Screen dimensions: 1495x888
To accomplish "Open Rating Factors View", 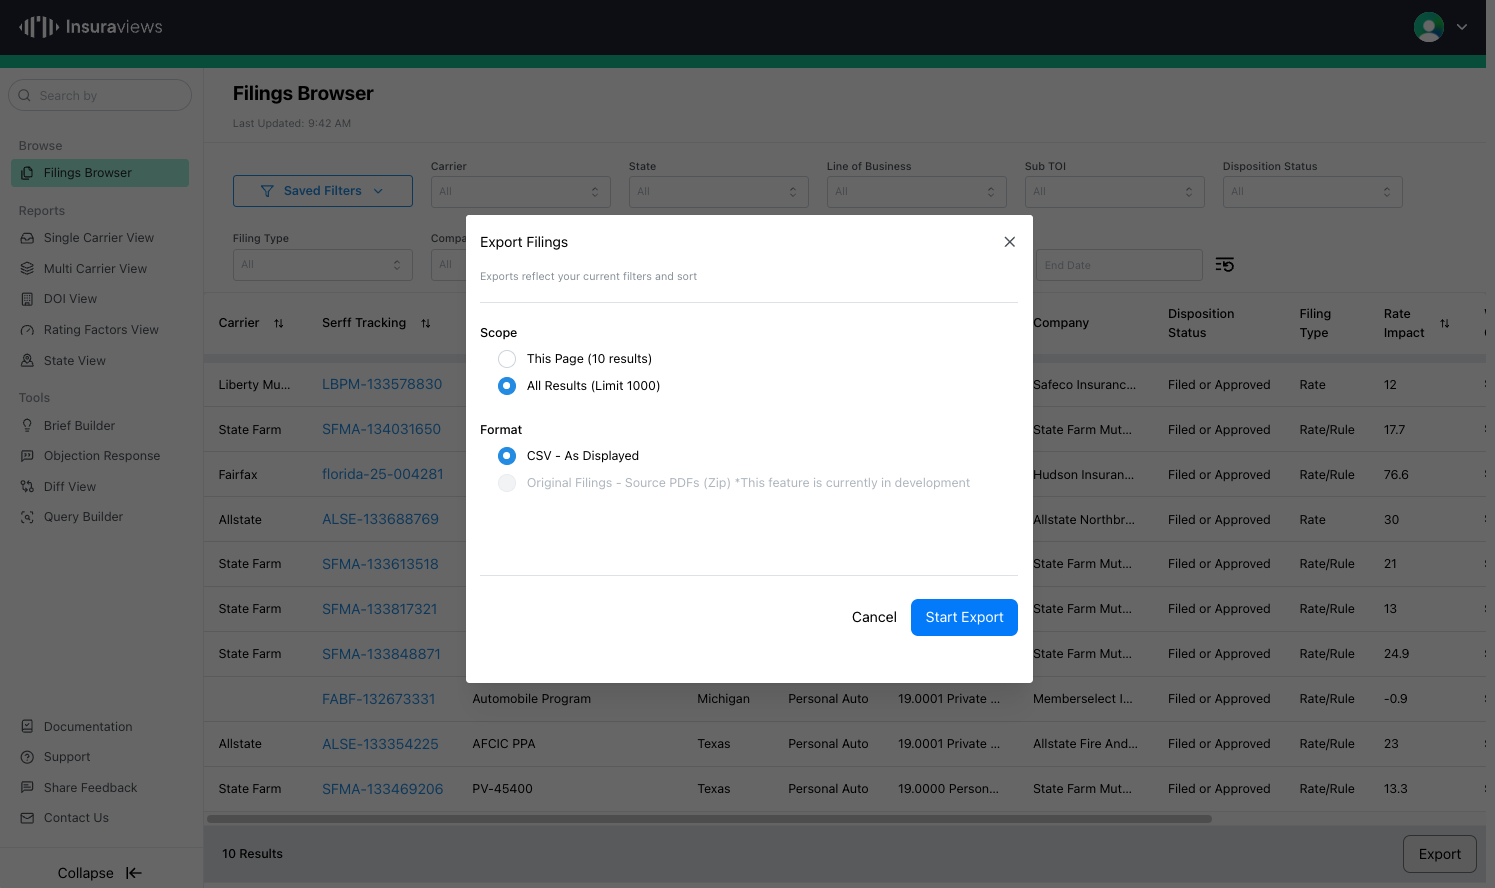I will click(101, 330).
